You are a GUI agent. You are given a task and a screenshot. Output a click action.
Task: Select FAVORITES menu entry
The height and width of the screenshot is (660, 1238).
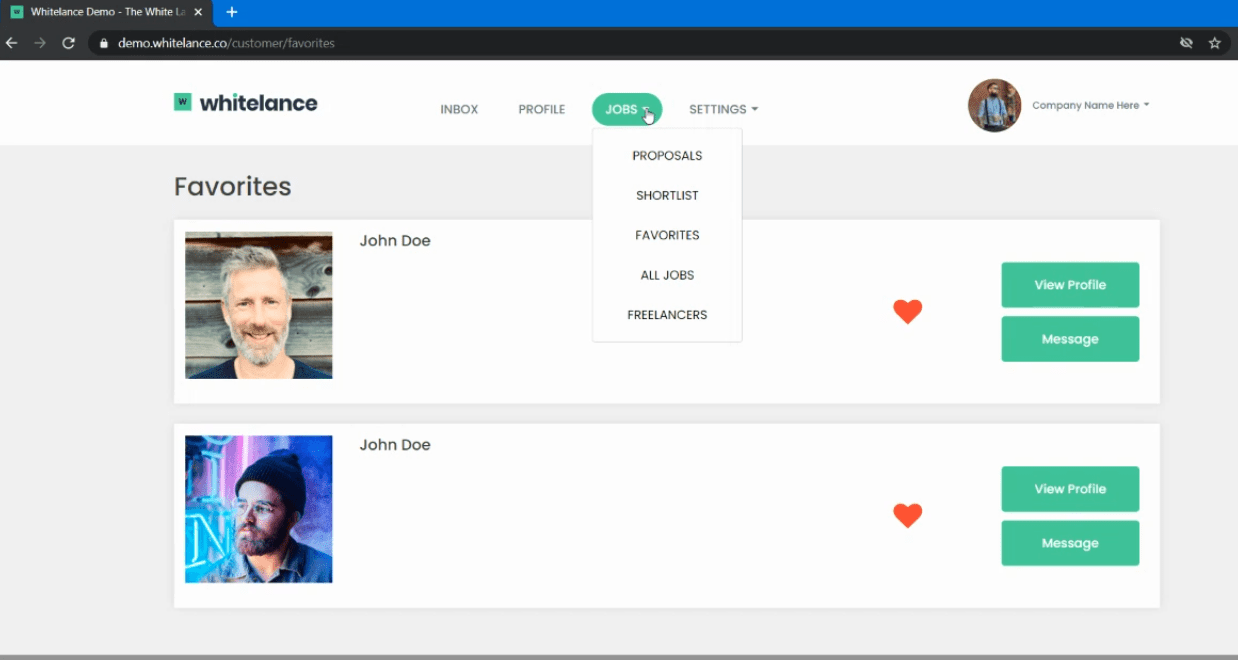click(x=667, y=235)
